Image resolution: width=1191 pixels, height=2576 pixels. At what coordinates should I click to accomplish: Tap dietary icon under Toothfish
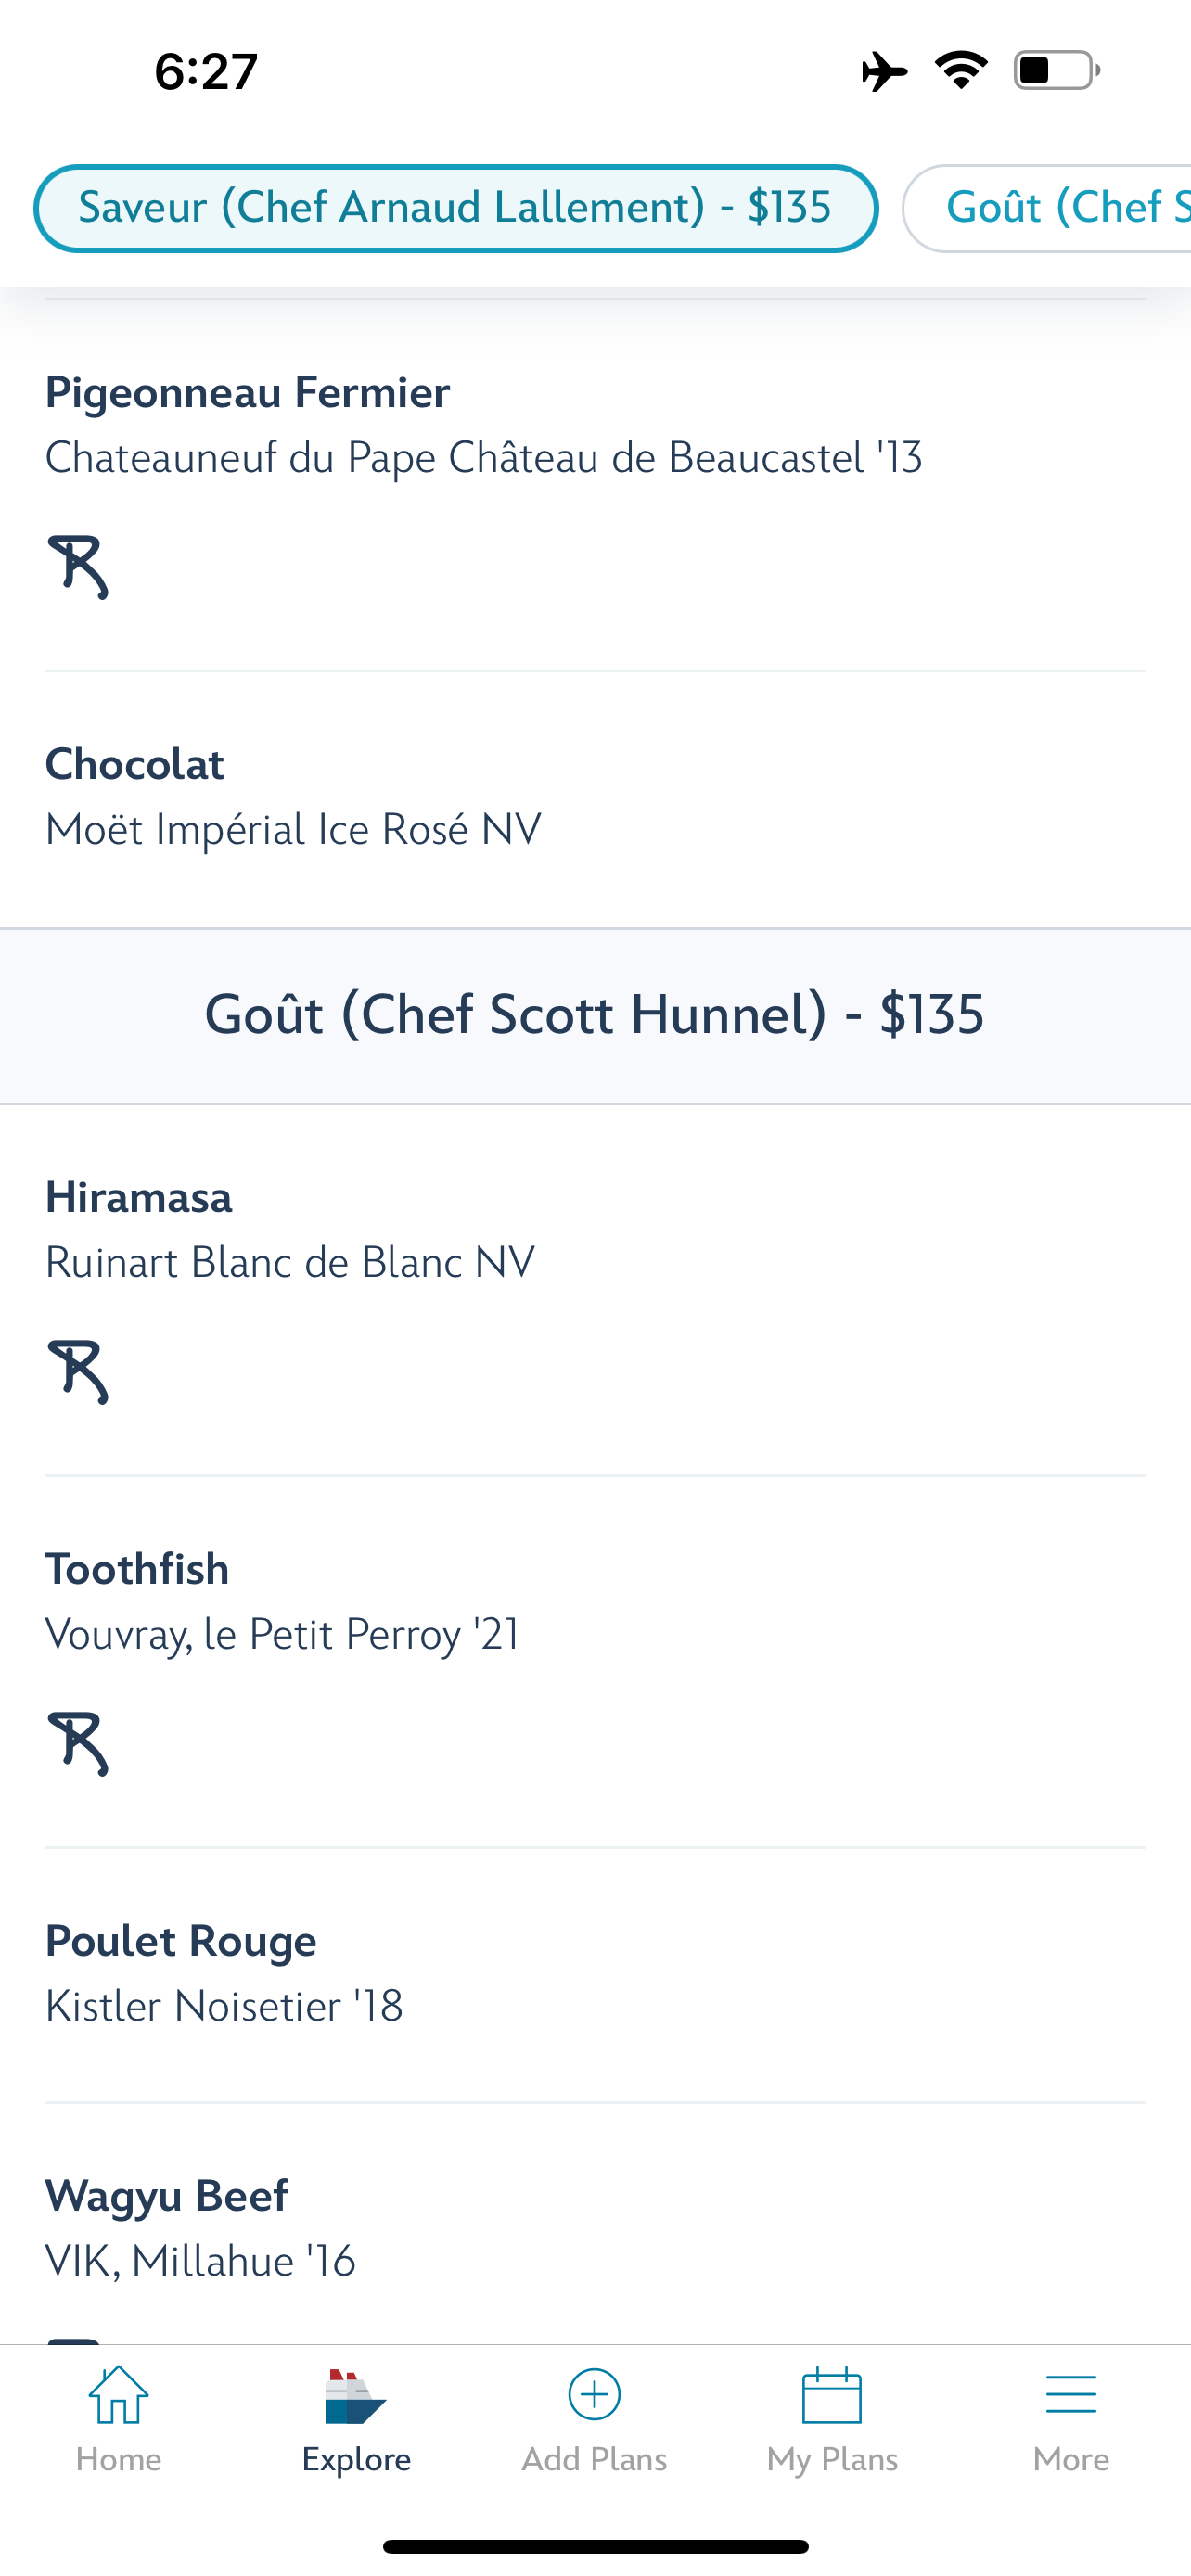pos(78,1743)
